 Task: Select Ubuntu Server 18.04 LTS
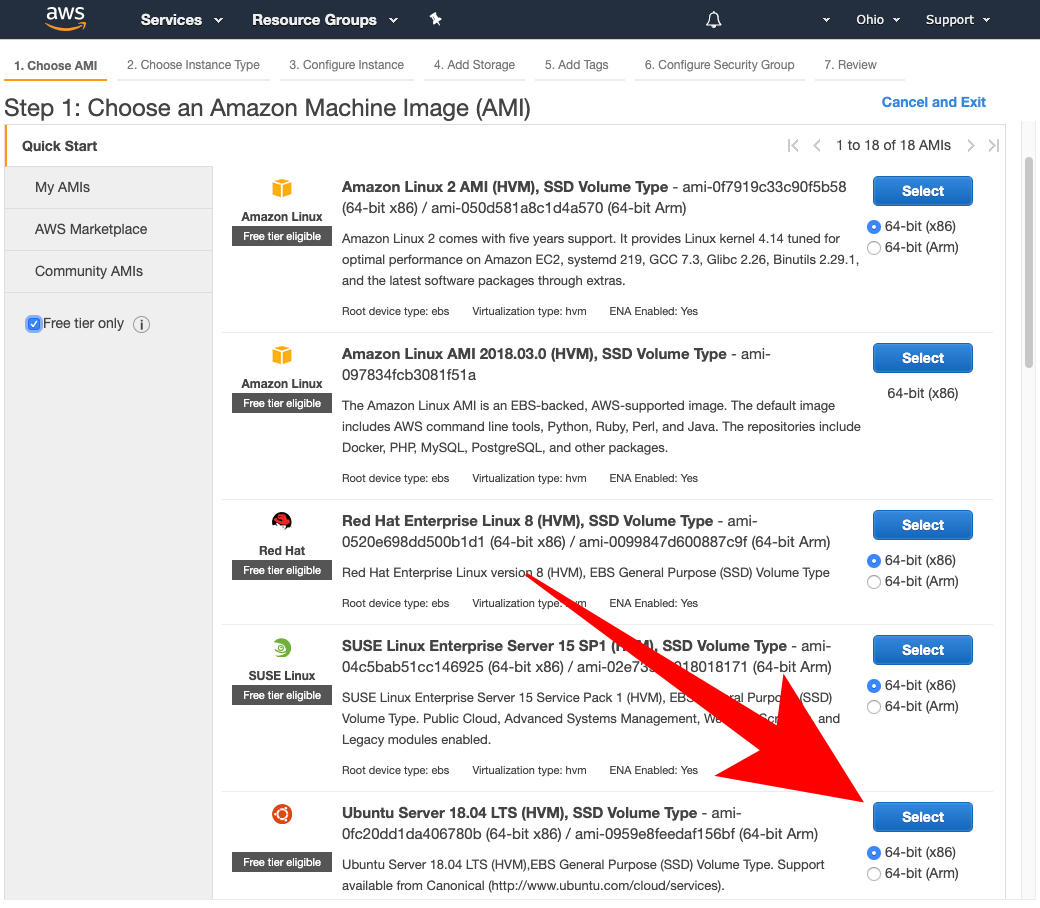923,817
